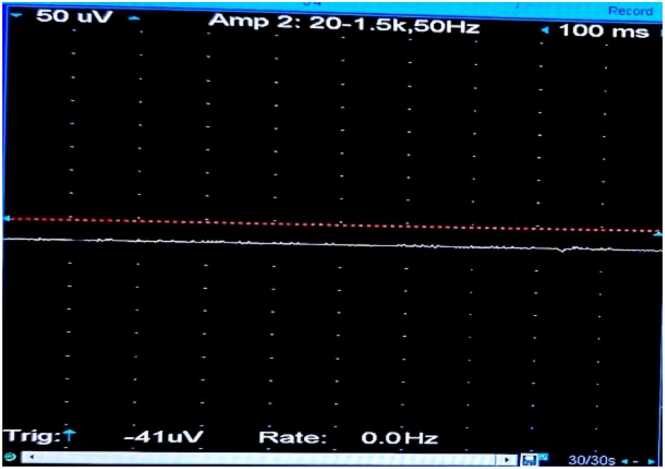Click the save disk icon beside scrollbar
Screen dimensions: 665x469
(x=529, y=460)
